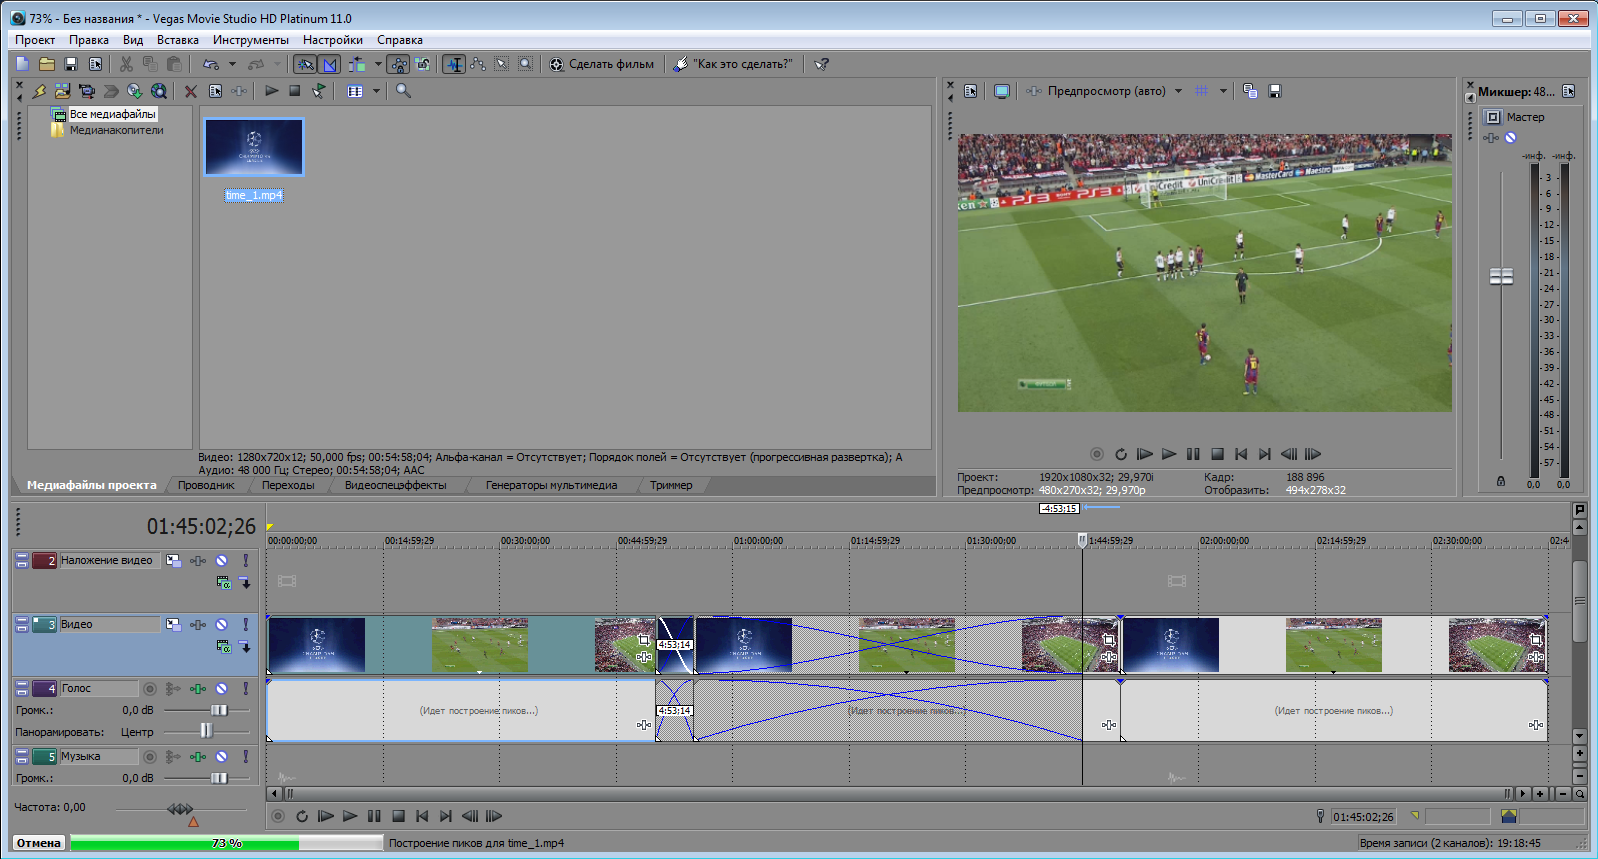Click the 'Голос' track pan slider
This screenshot has height=859, width=1598.
[207, 731]
